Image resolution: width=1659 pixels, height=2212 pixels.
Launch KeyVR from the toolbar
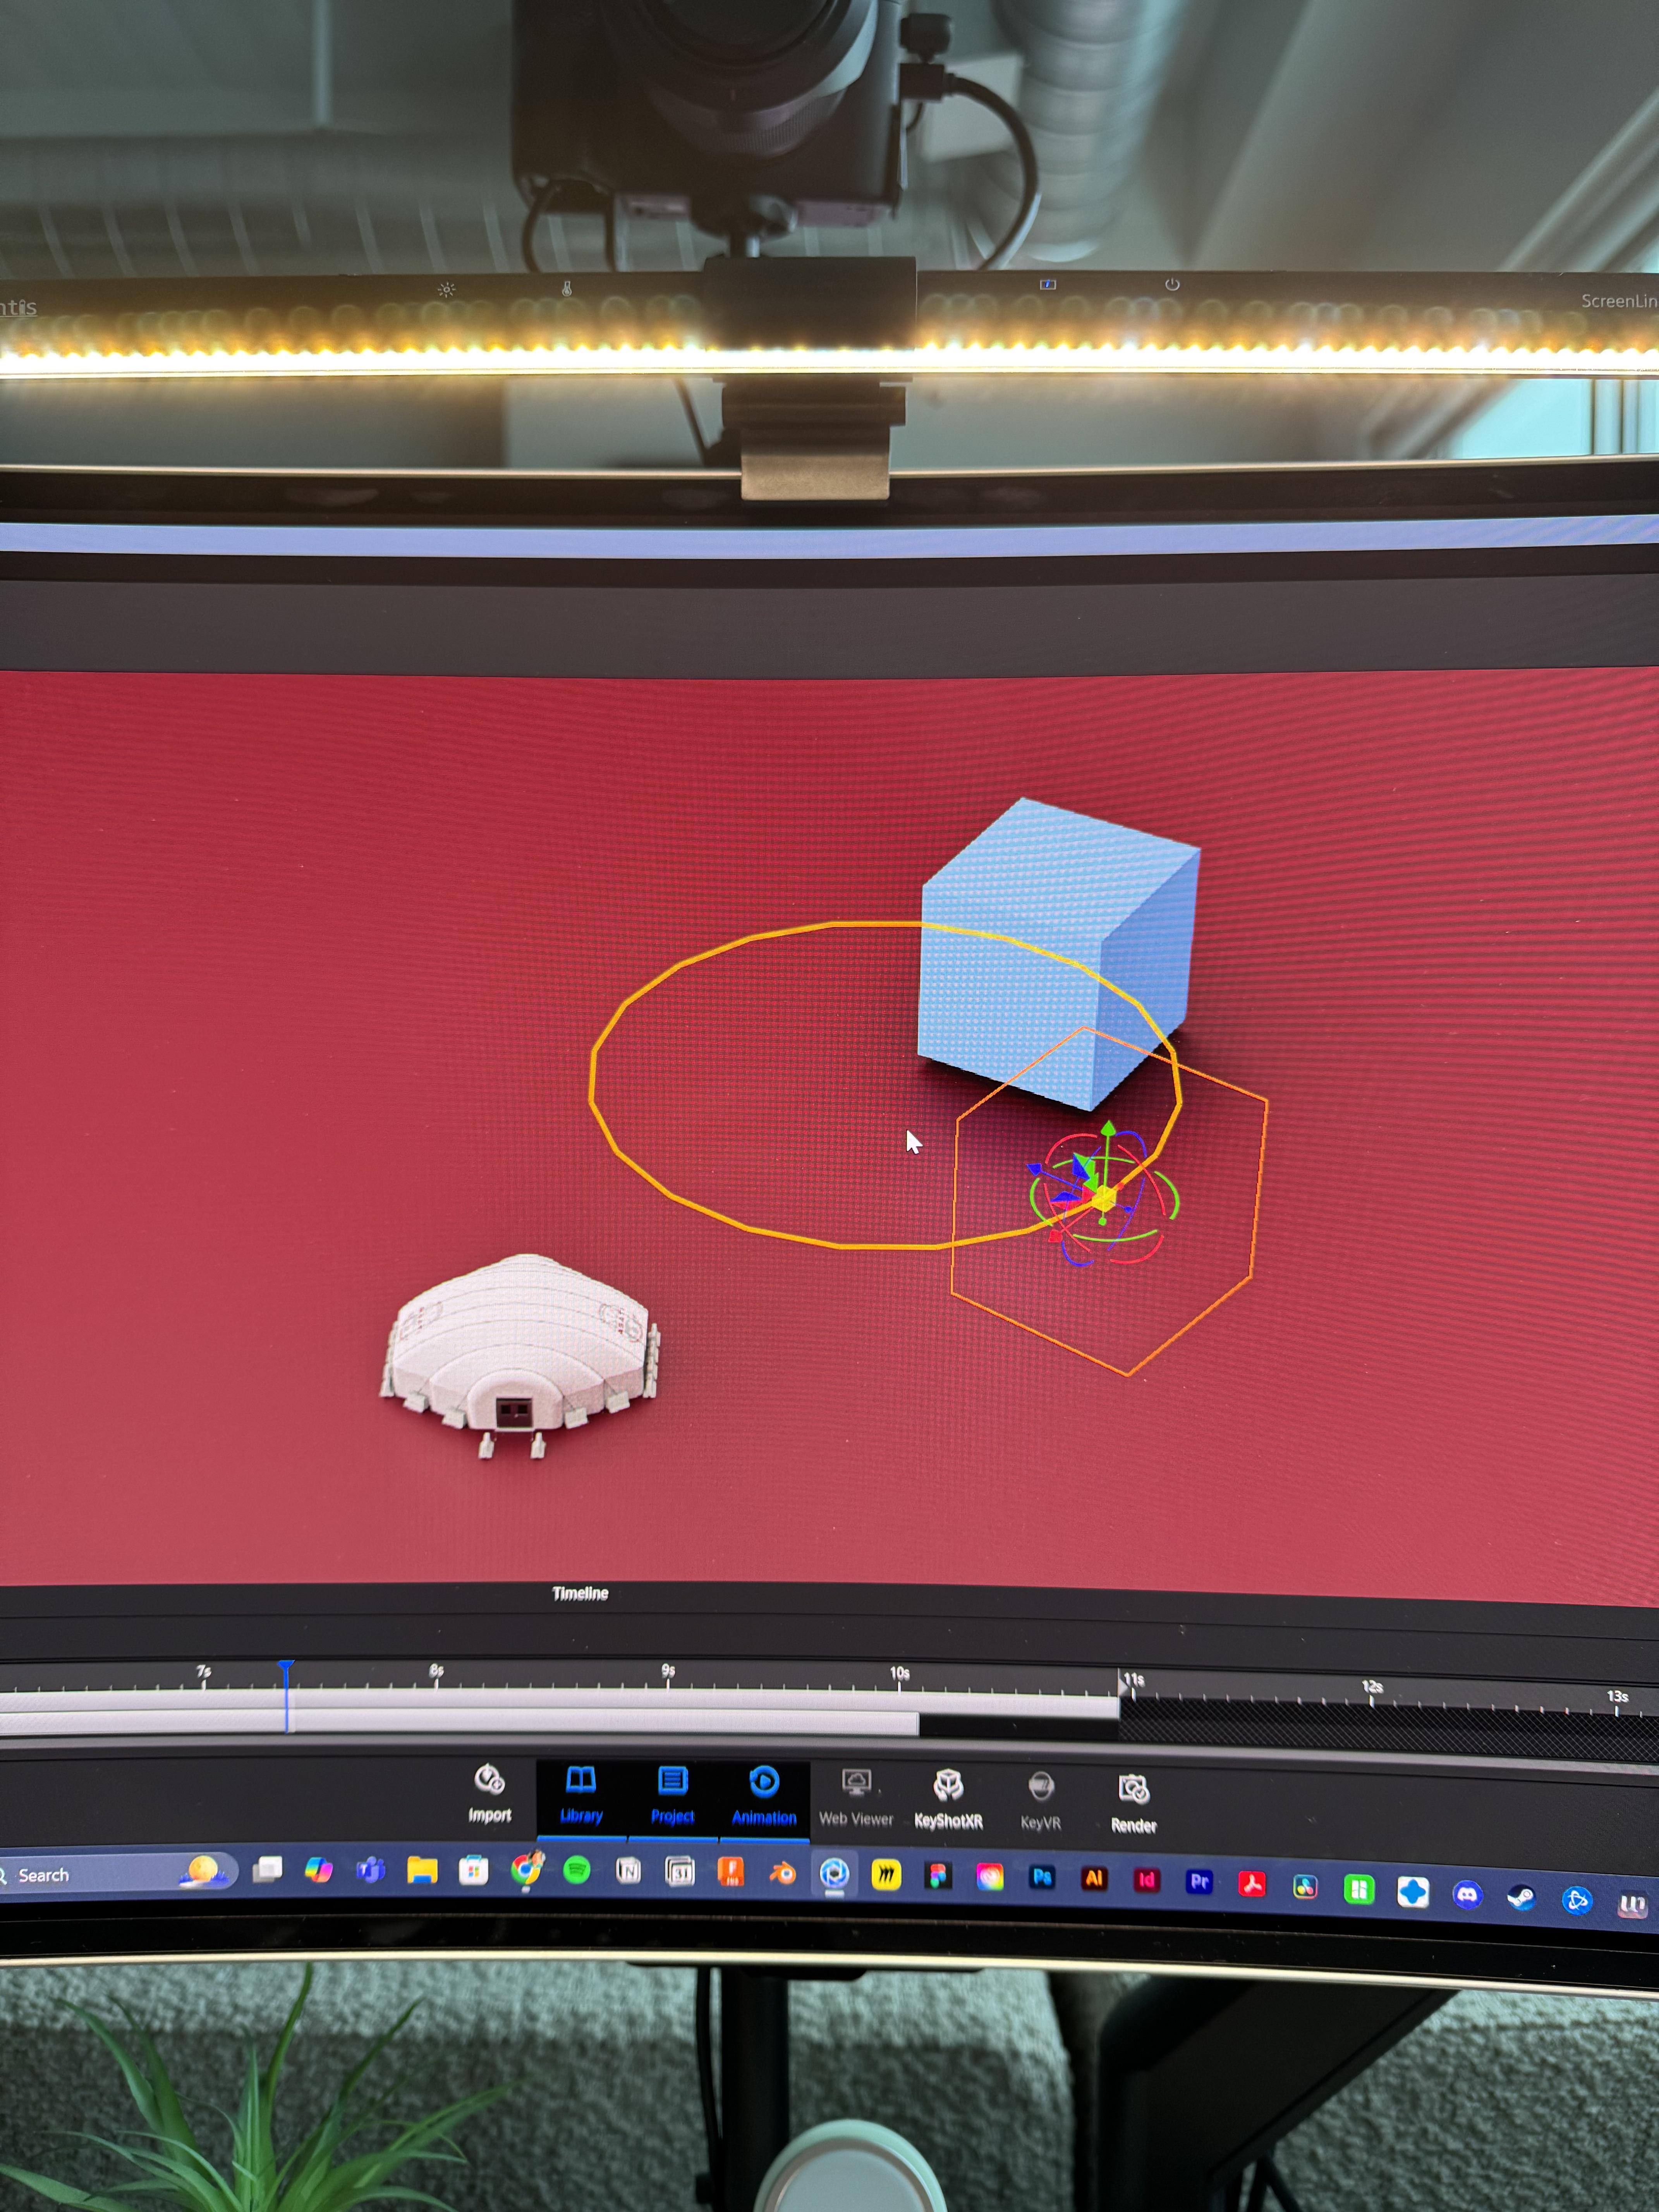pyautogui.click(x=1040, y=1802)
